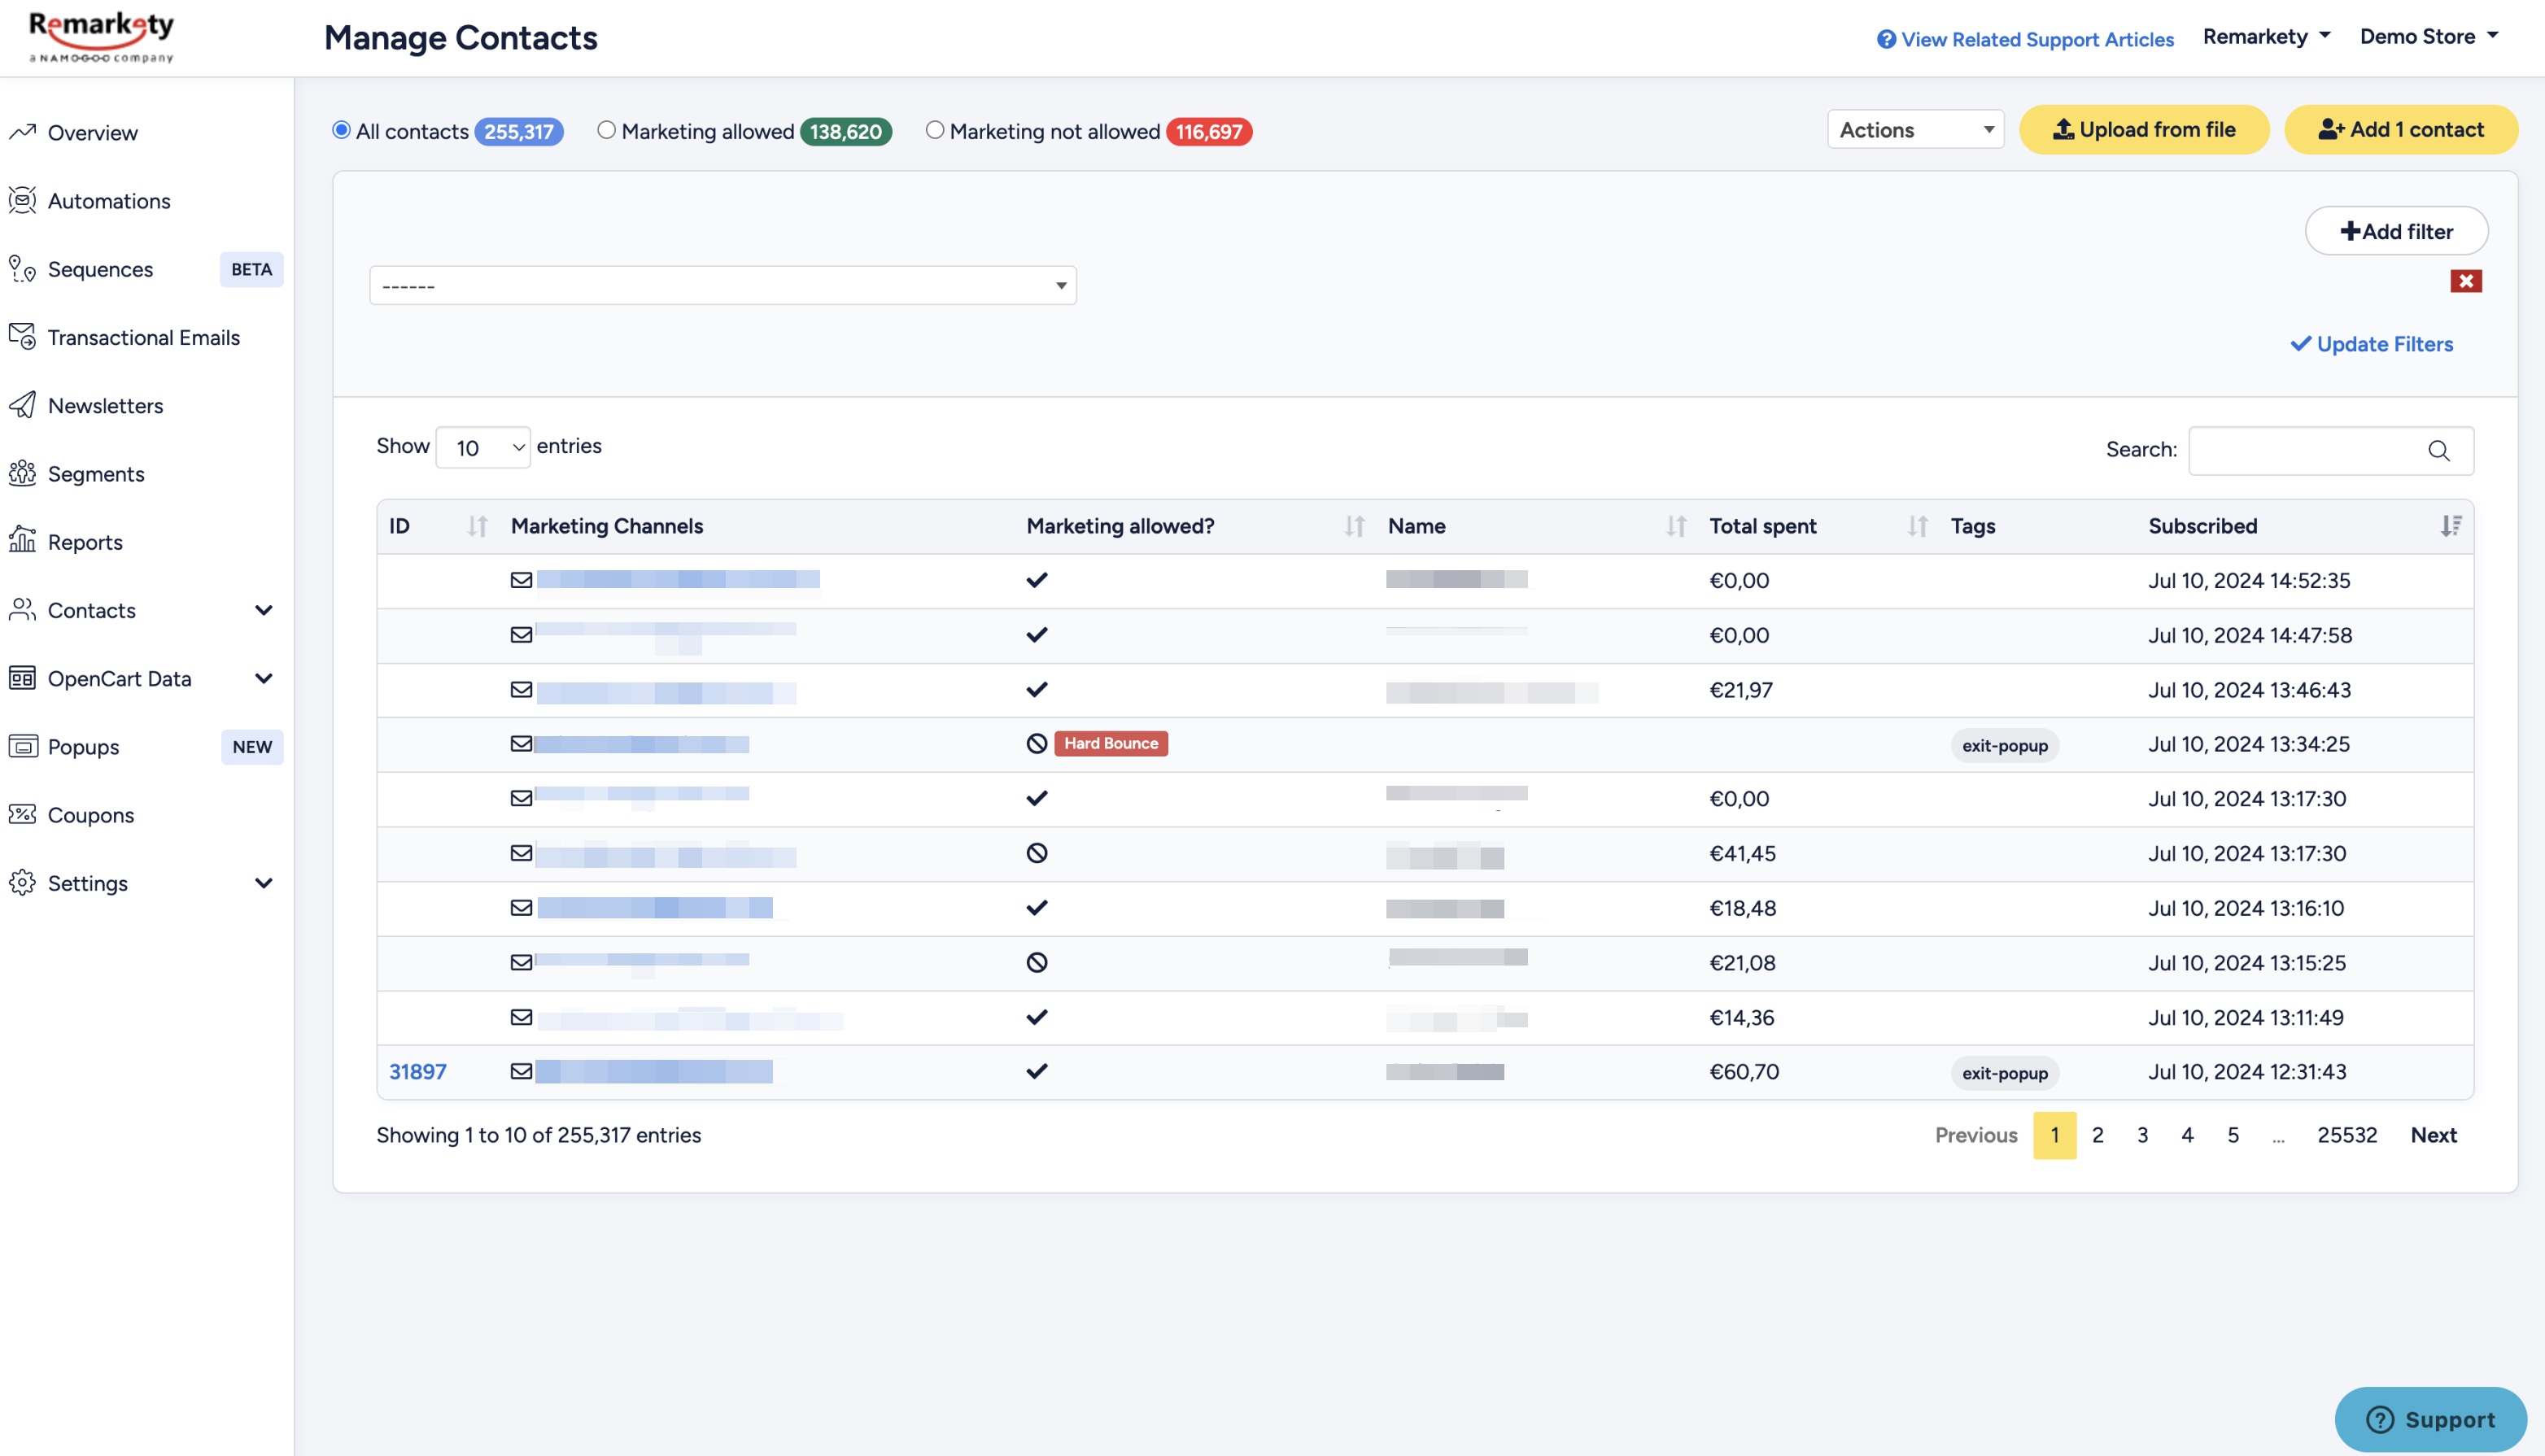Click blocked icon in the €41,45 row
The height and width of the screenshot is (1456, 2545).
(1037, 853)
